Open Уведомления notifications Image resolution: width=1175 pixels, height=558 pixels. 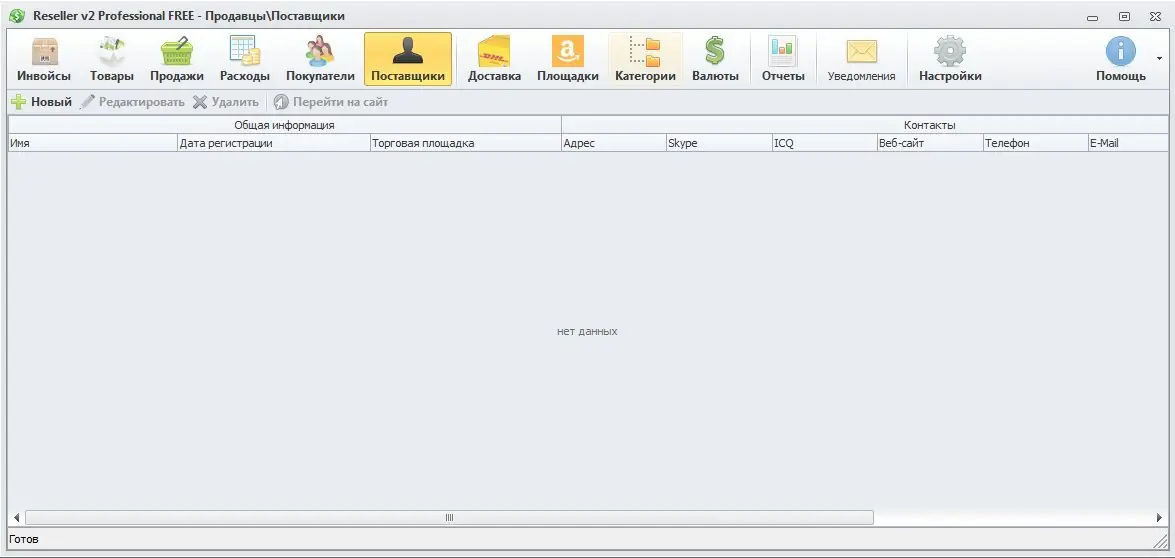click(x=861, y=59)
